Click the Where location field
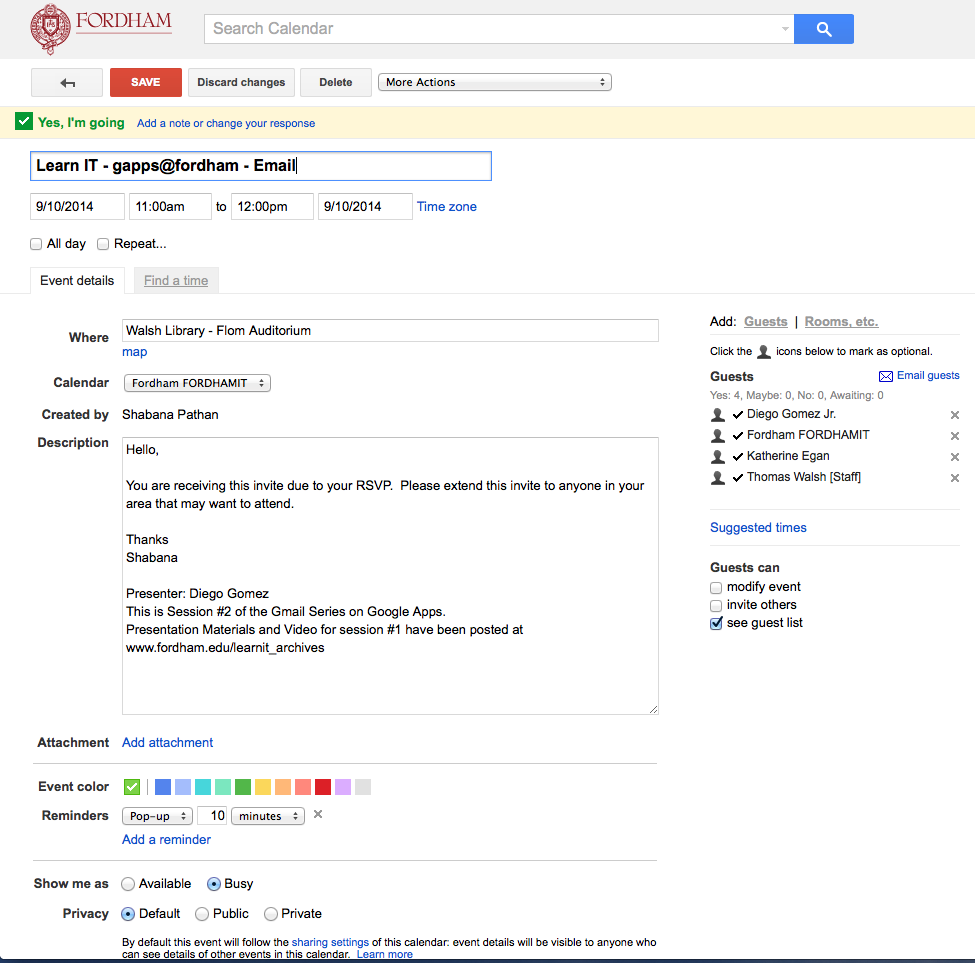Screen dimensions: 975x963 pos(390,331)
